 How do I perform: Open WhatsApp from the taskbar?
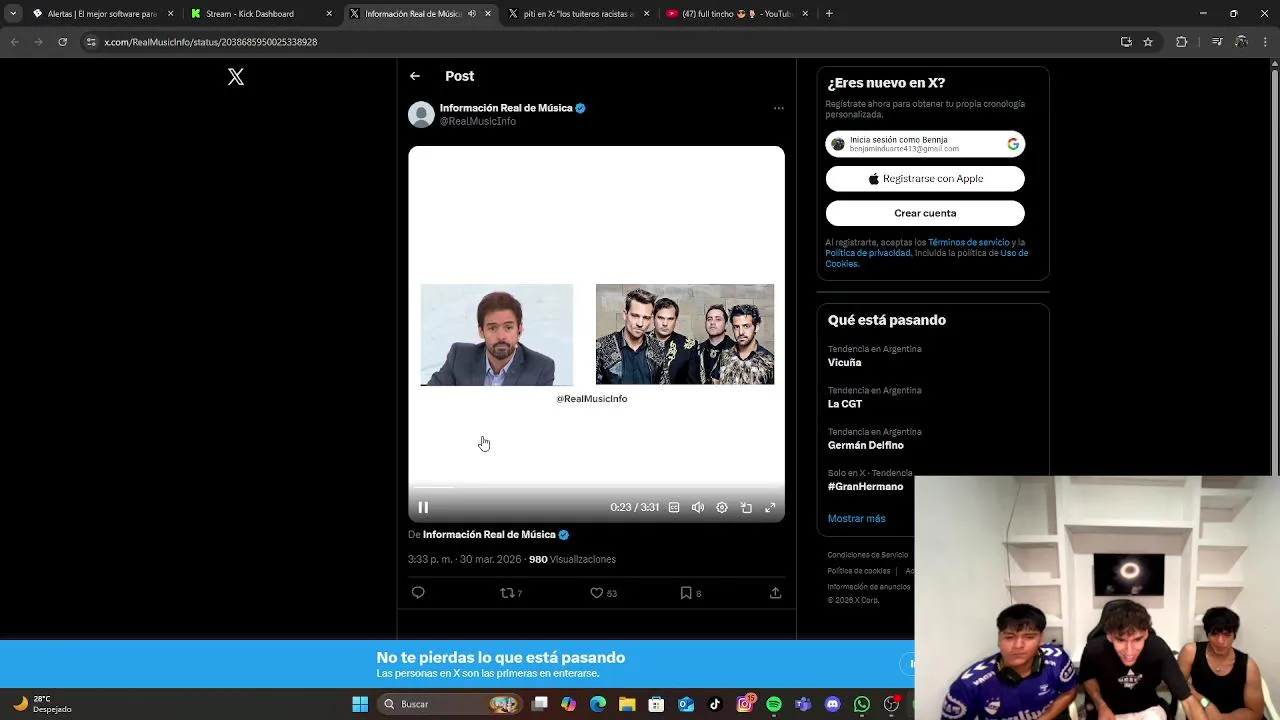(x=862, y=704)
